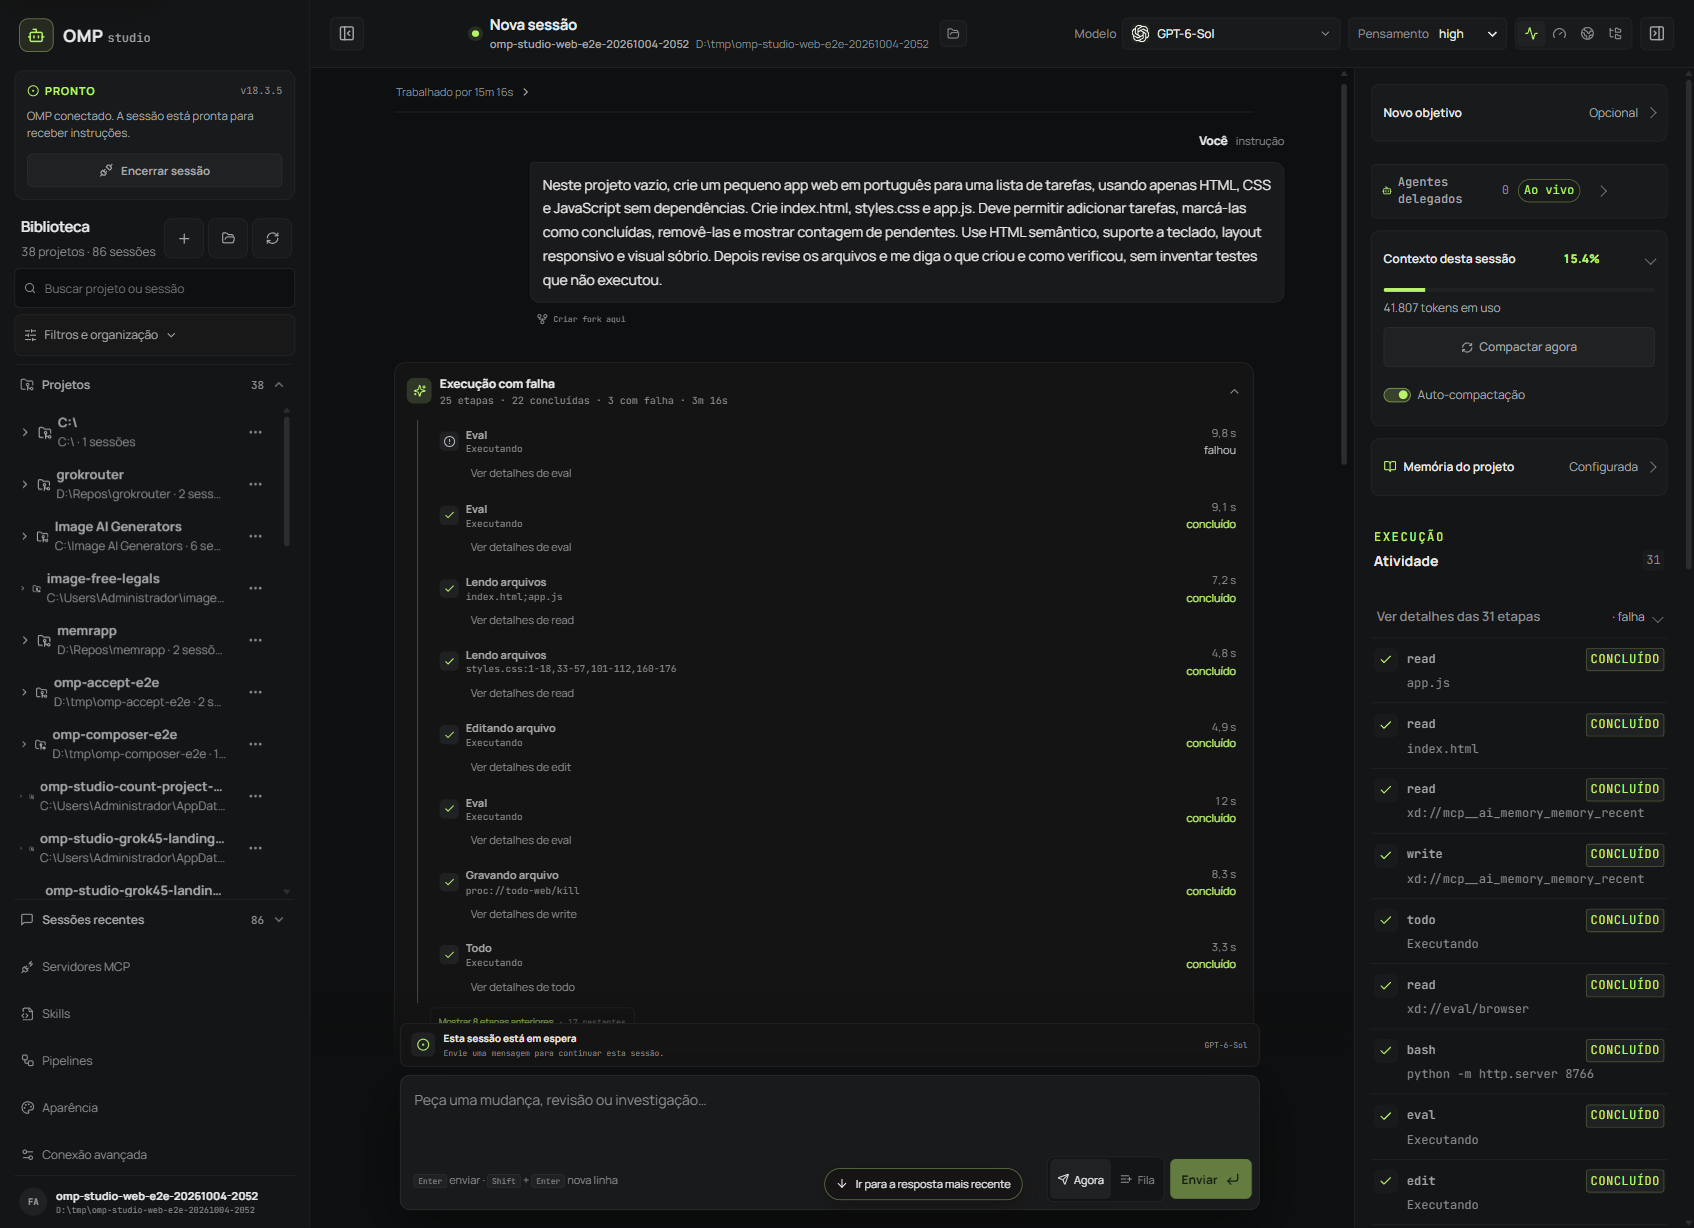Open the more options menu for grokrouter

[x=256, y=484]
